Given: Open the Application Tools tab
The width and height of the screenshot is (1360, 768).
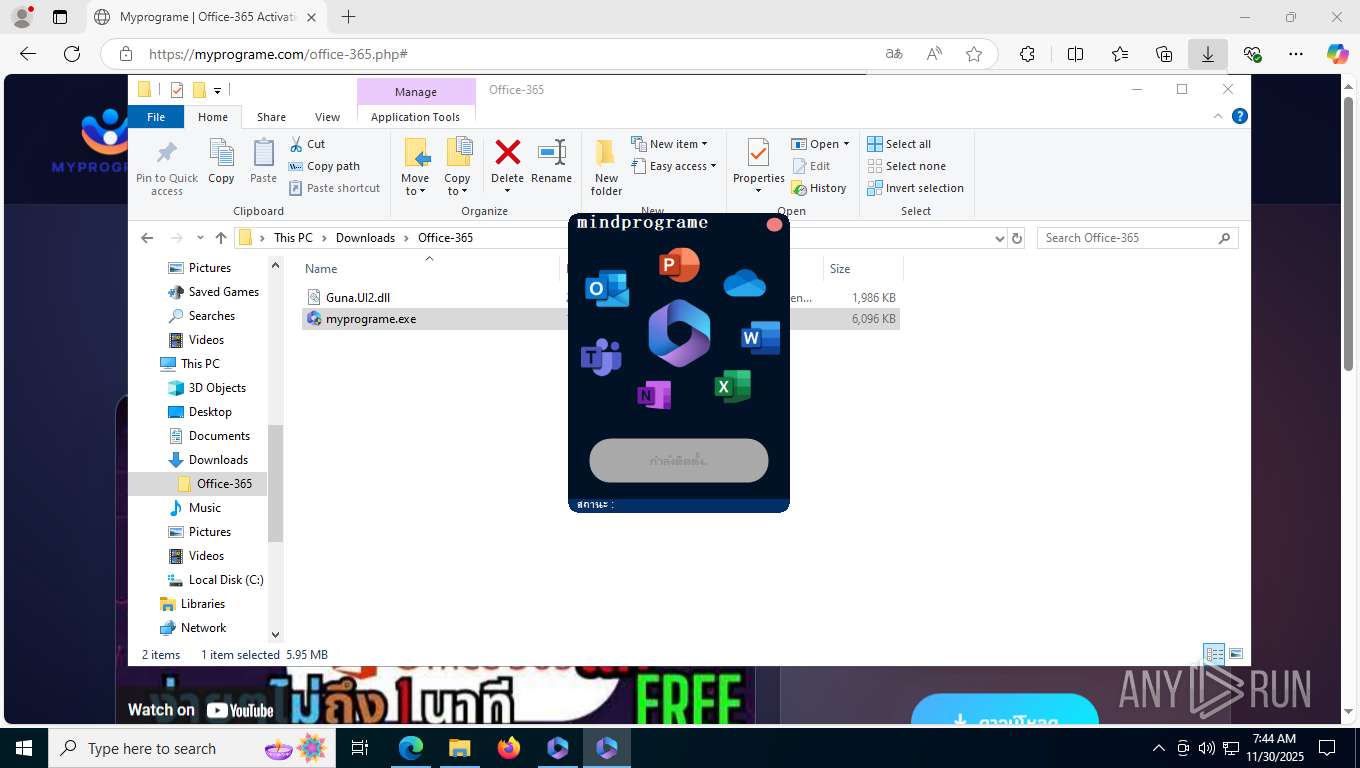Looking at the screenshot, I should [x=415, y=117].
